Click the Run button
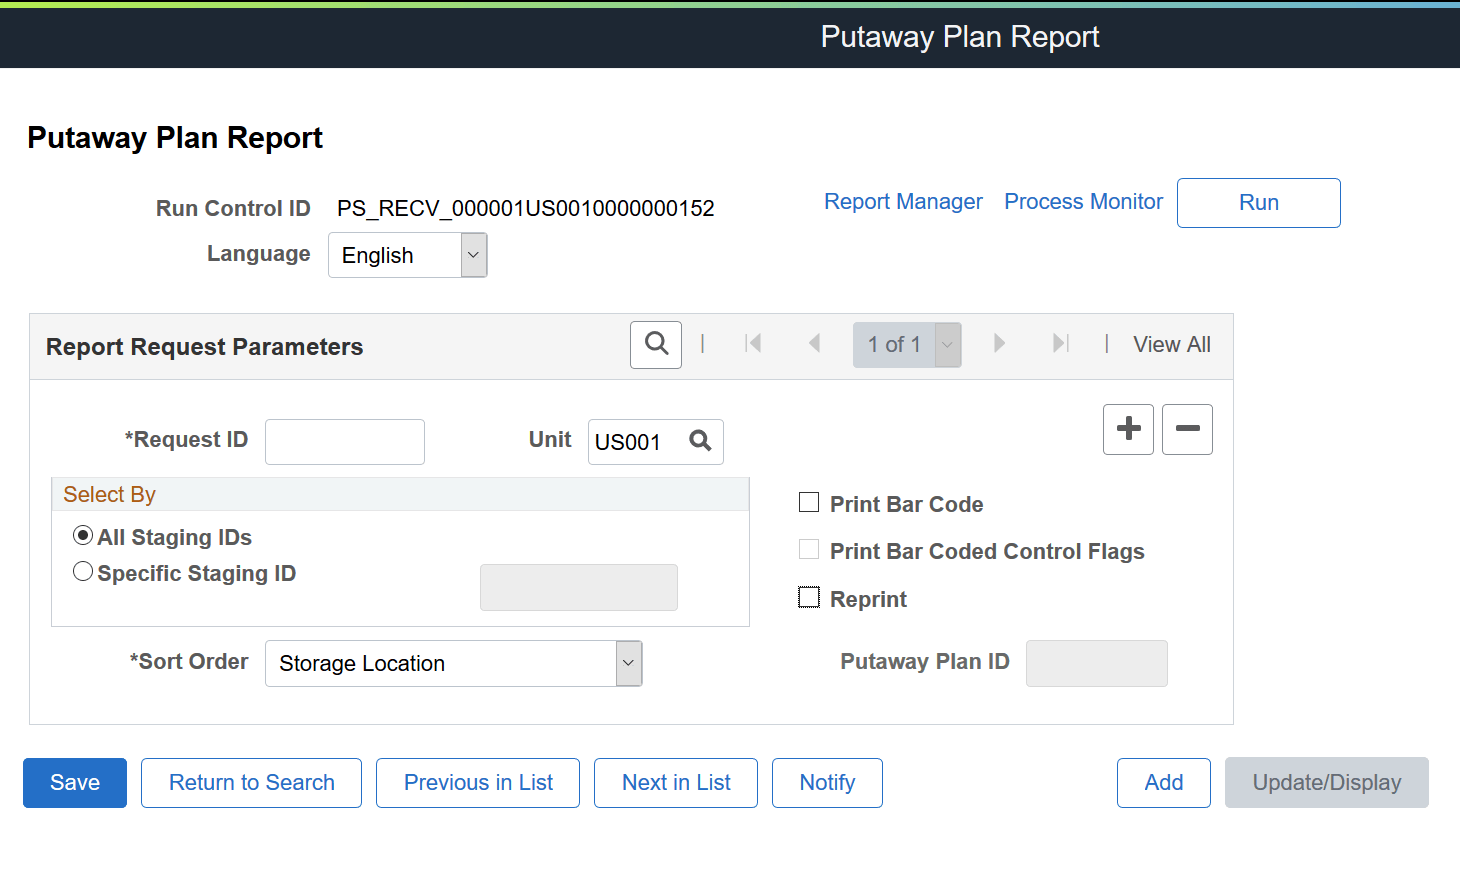The width and height of the screenshot is (1460, 882). pyautogui.click(x=1258, y=202)
